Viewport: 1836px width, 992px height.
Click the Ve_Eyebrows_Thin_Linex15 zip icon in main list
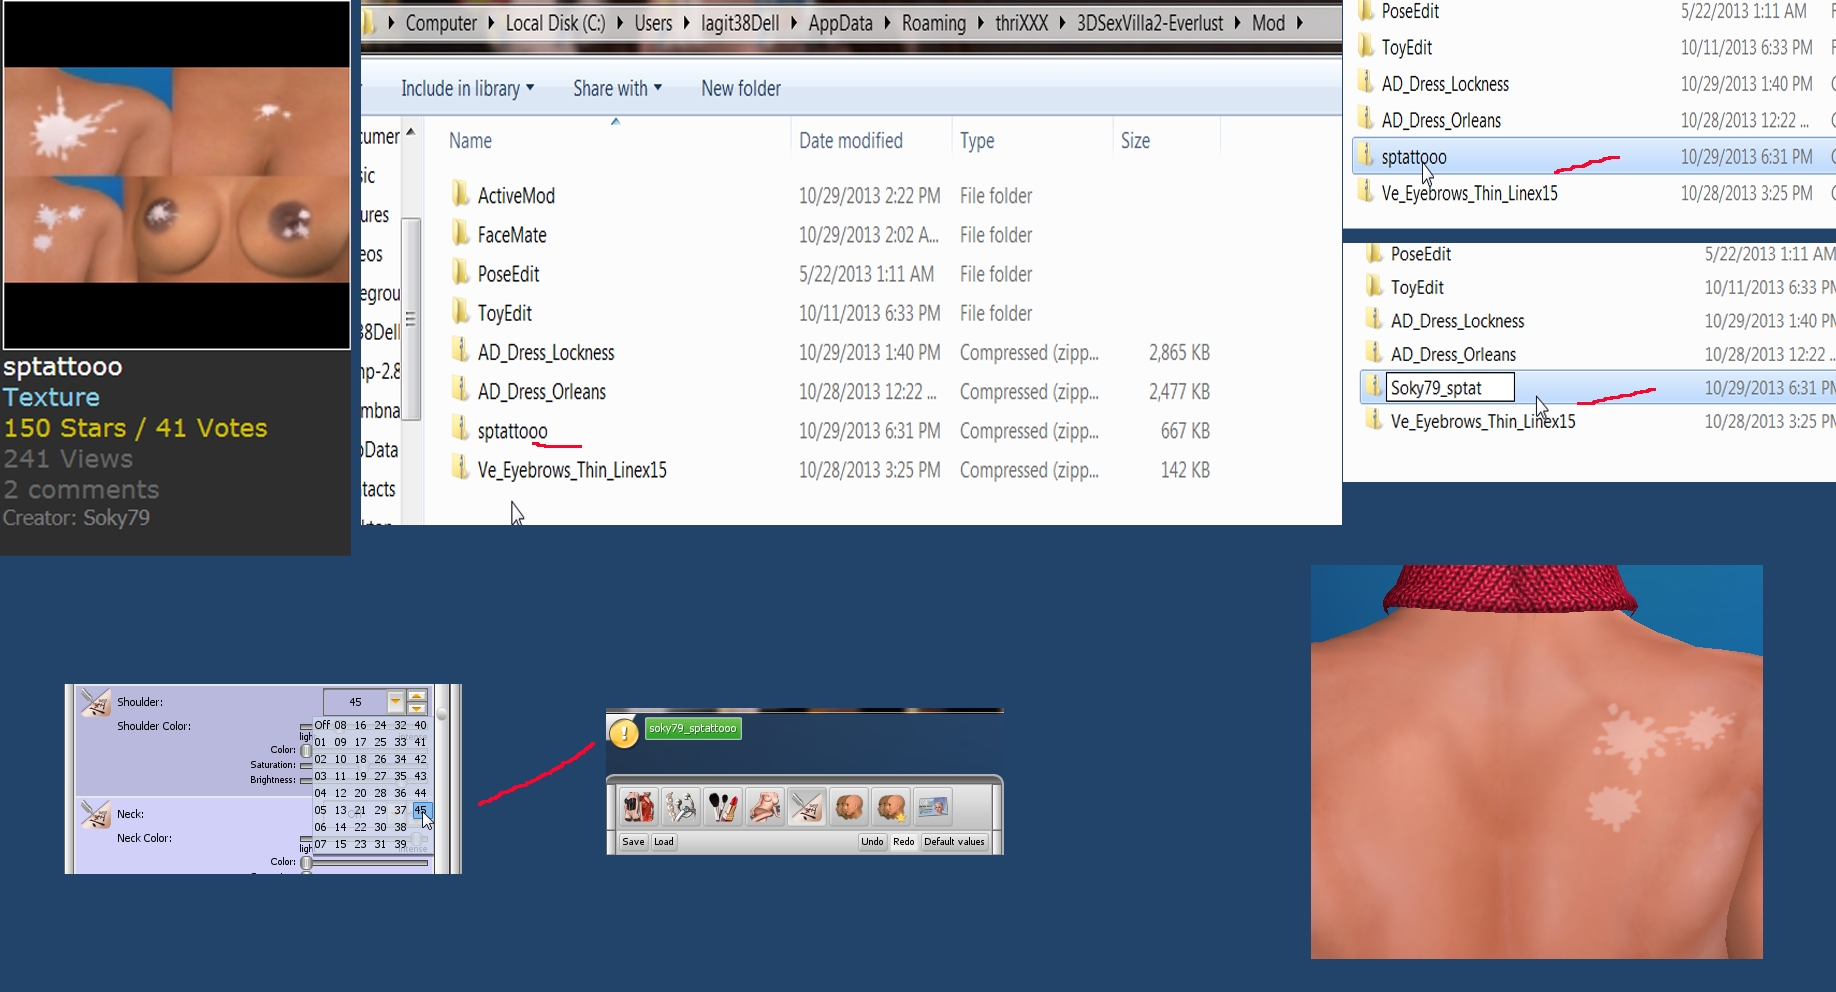(460, 468)
